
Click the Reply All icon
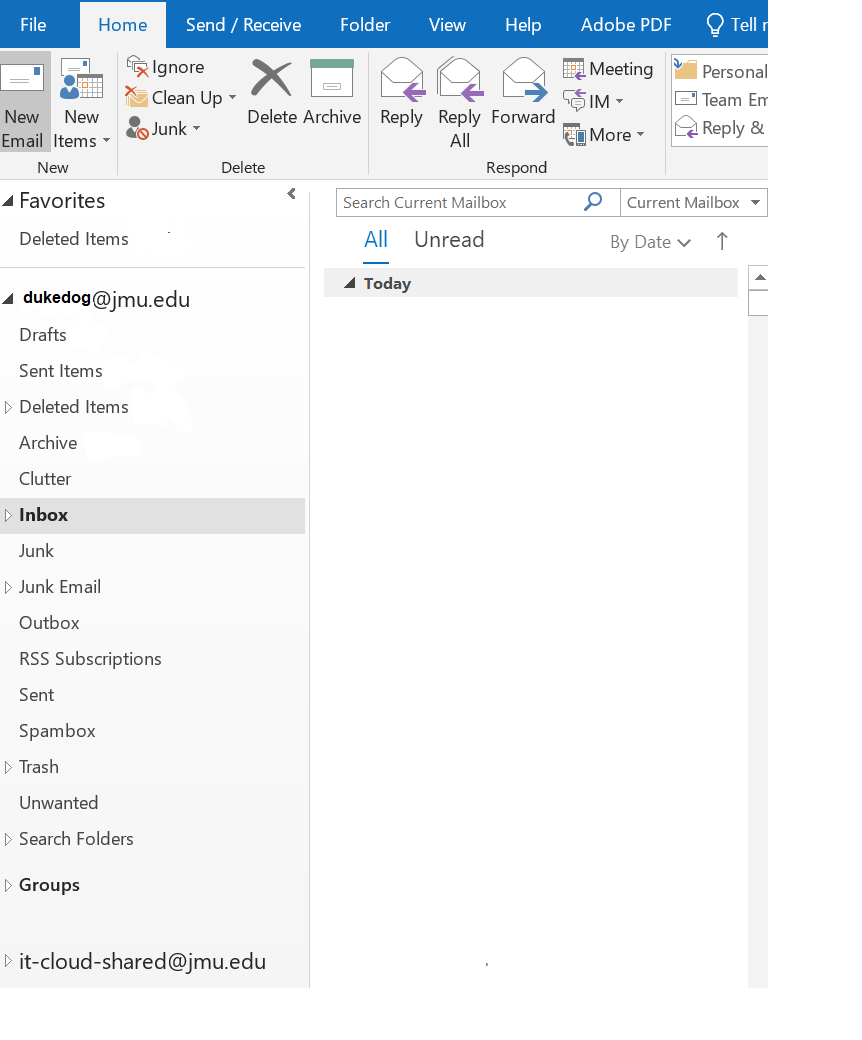[x=460, y=80]
